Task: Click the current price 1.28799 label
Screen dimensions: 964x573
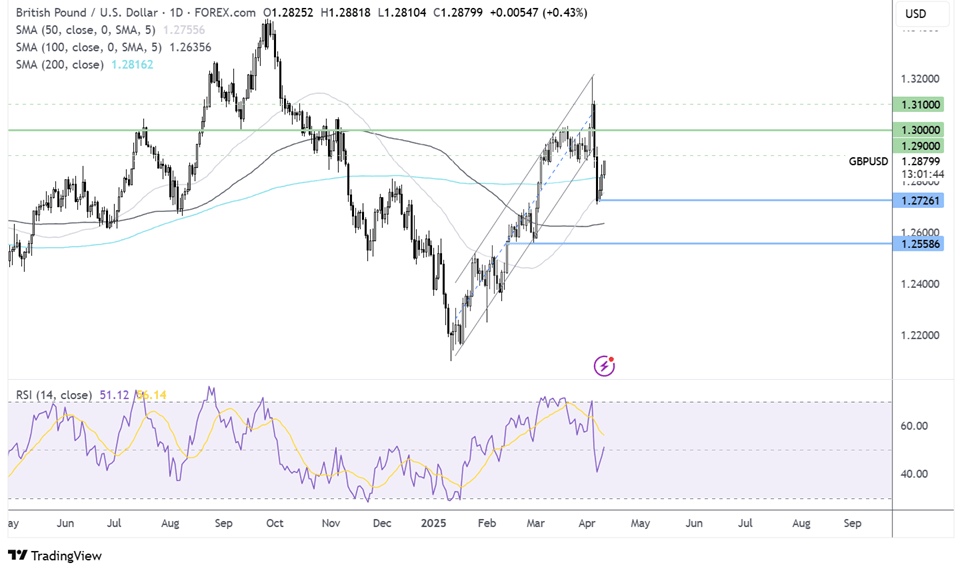Action: coord(920,162)
